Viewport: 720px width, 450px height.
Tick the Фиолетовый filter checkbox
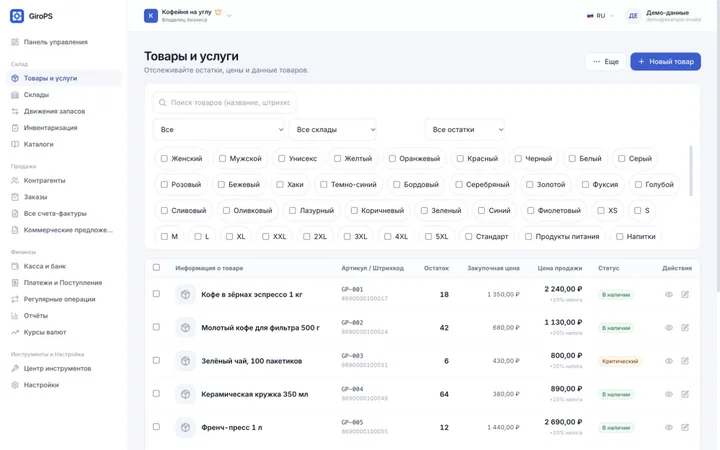coord(530,211)
